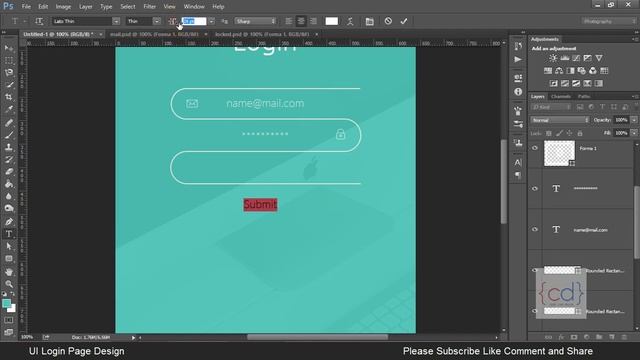Viewport: 640px width, 360px height.
Task: Switch to the Channels tab
Action: (561, 96)
